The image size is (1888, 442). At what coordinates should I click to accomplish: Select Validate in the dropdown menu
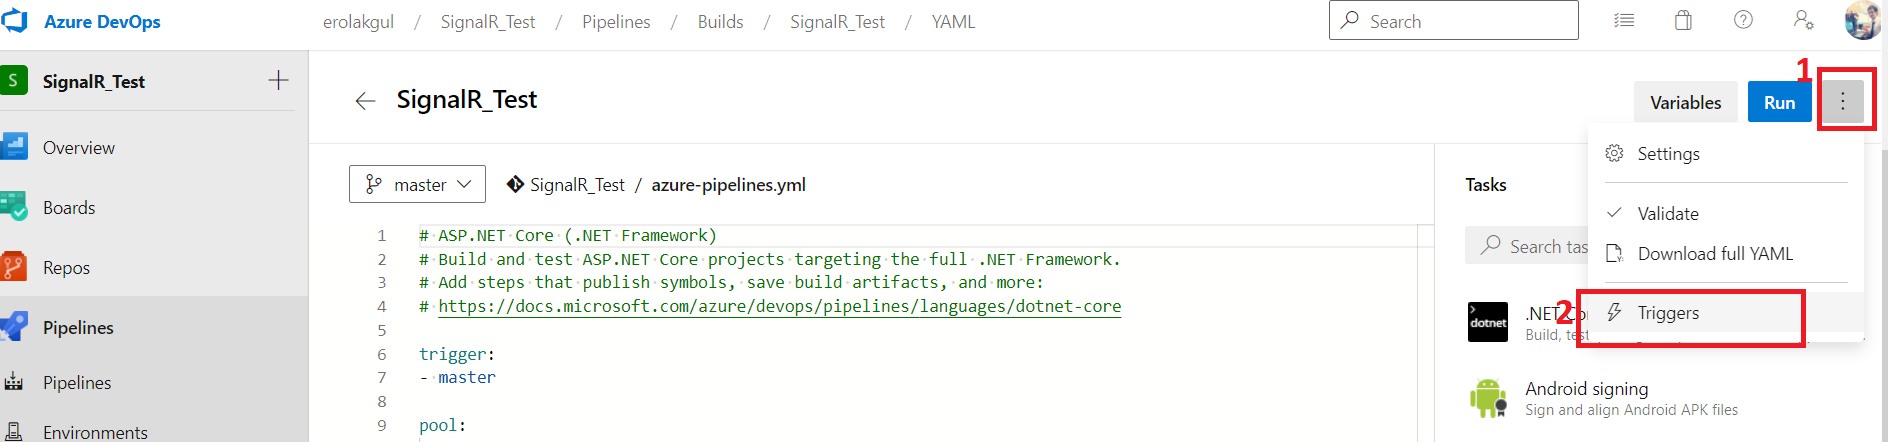(x=1667, y=214)
